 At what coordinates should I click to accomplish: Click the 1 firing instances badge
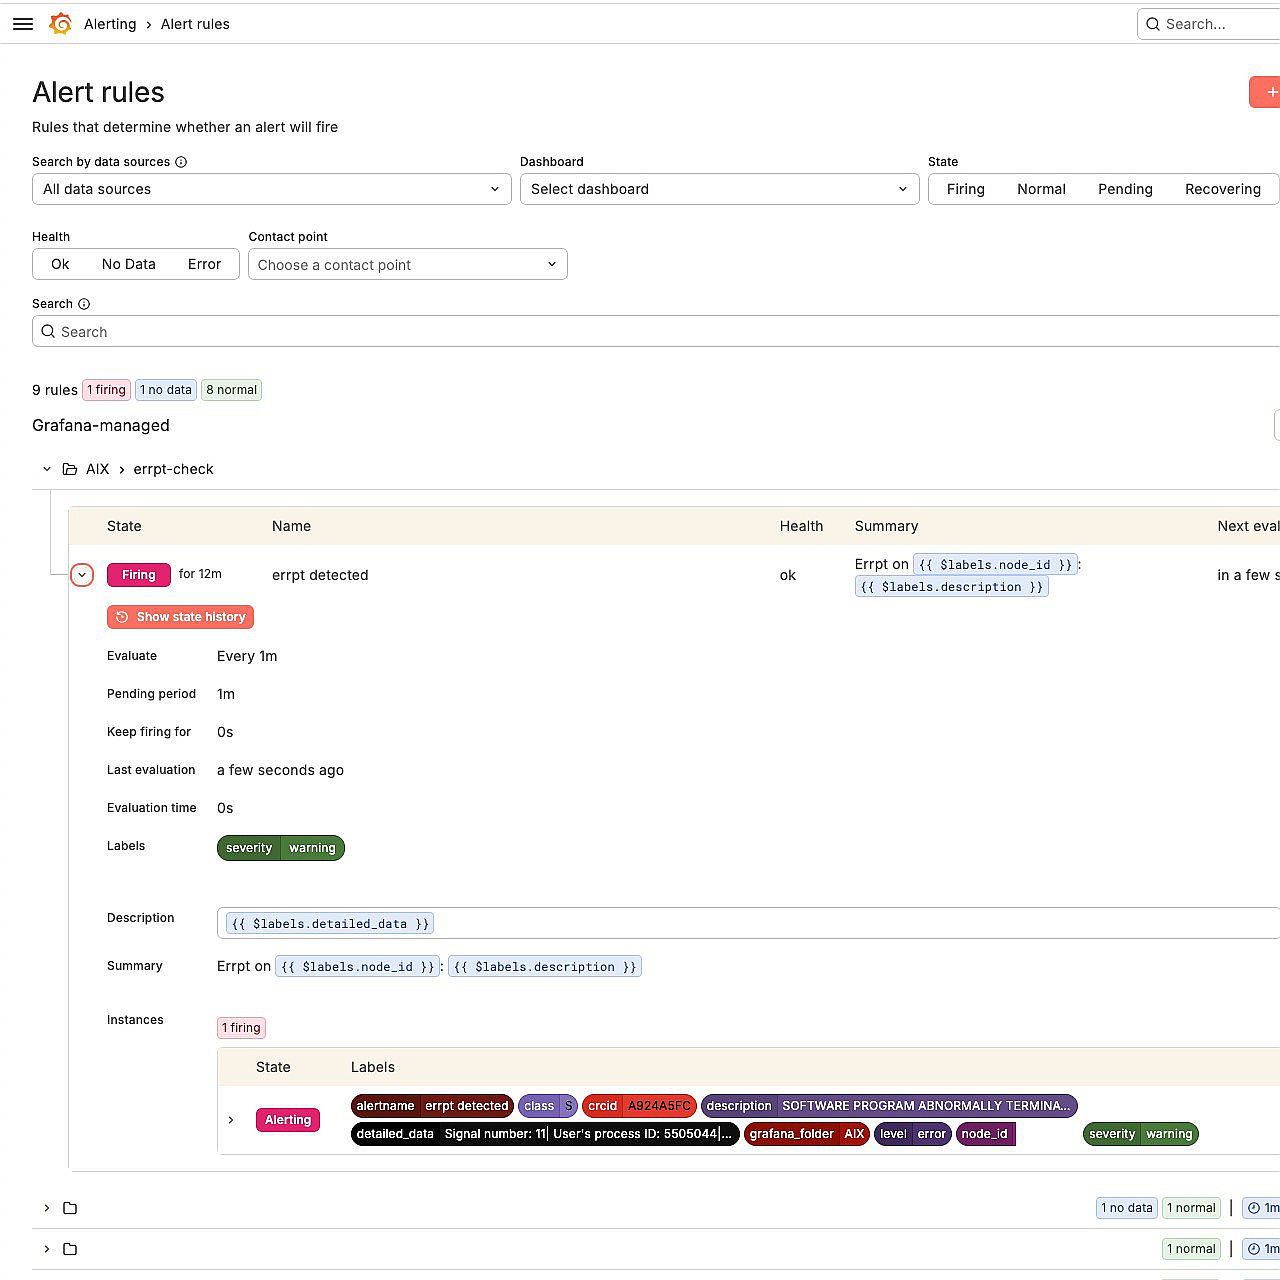pos(241,1027)
